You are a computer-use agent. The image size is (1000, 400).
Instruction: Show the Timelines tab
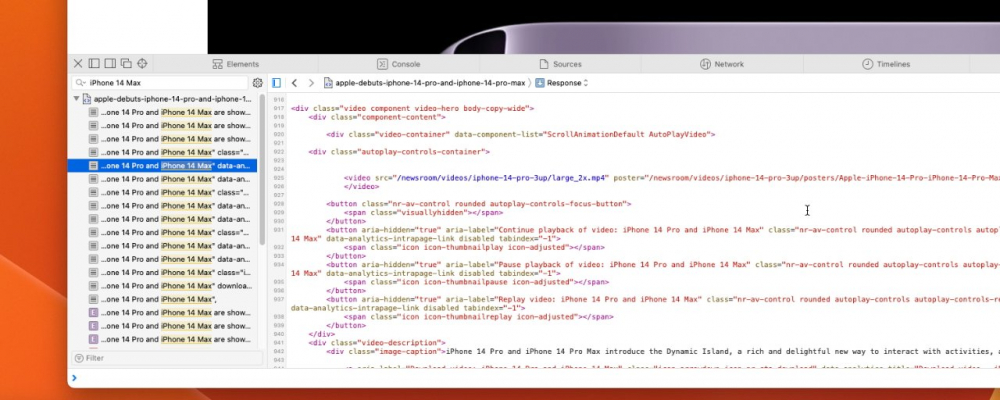[886, 64]
